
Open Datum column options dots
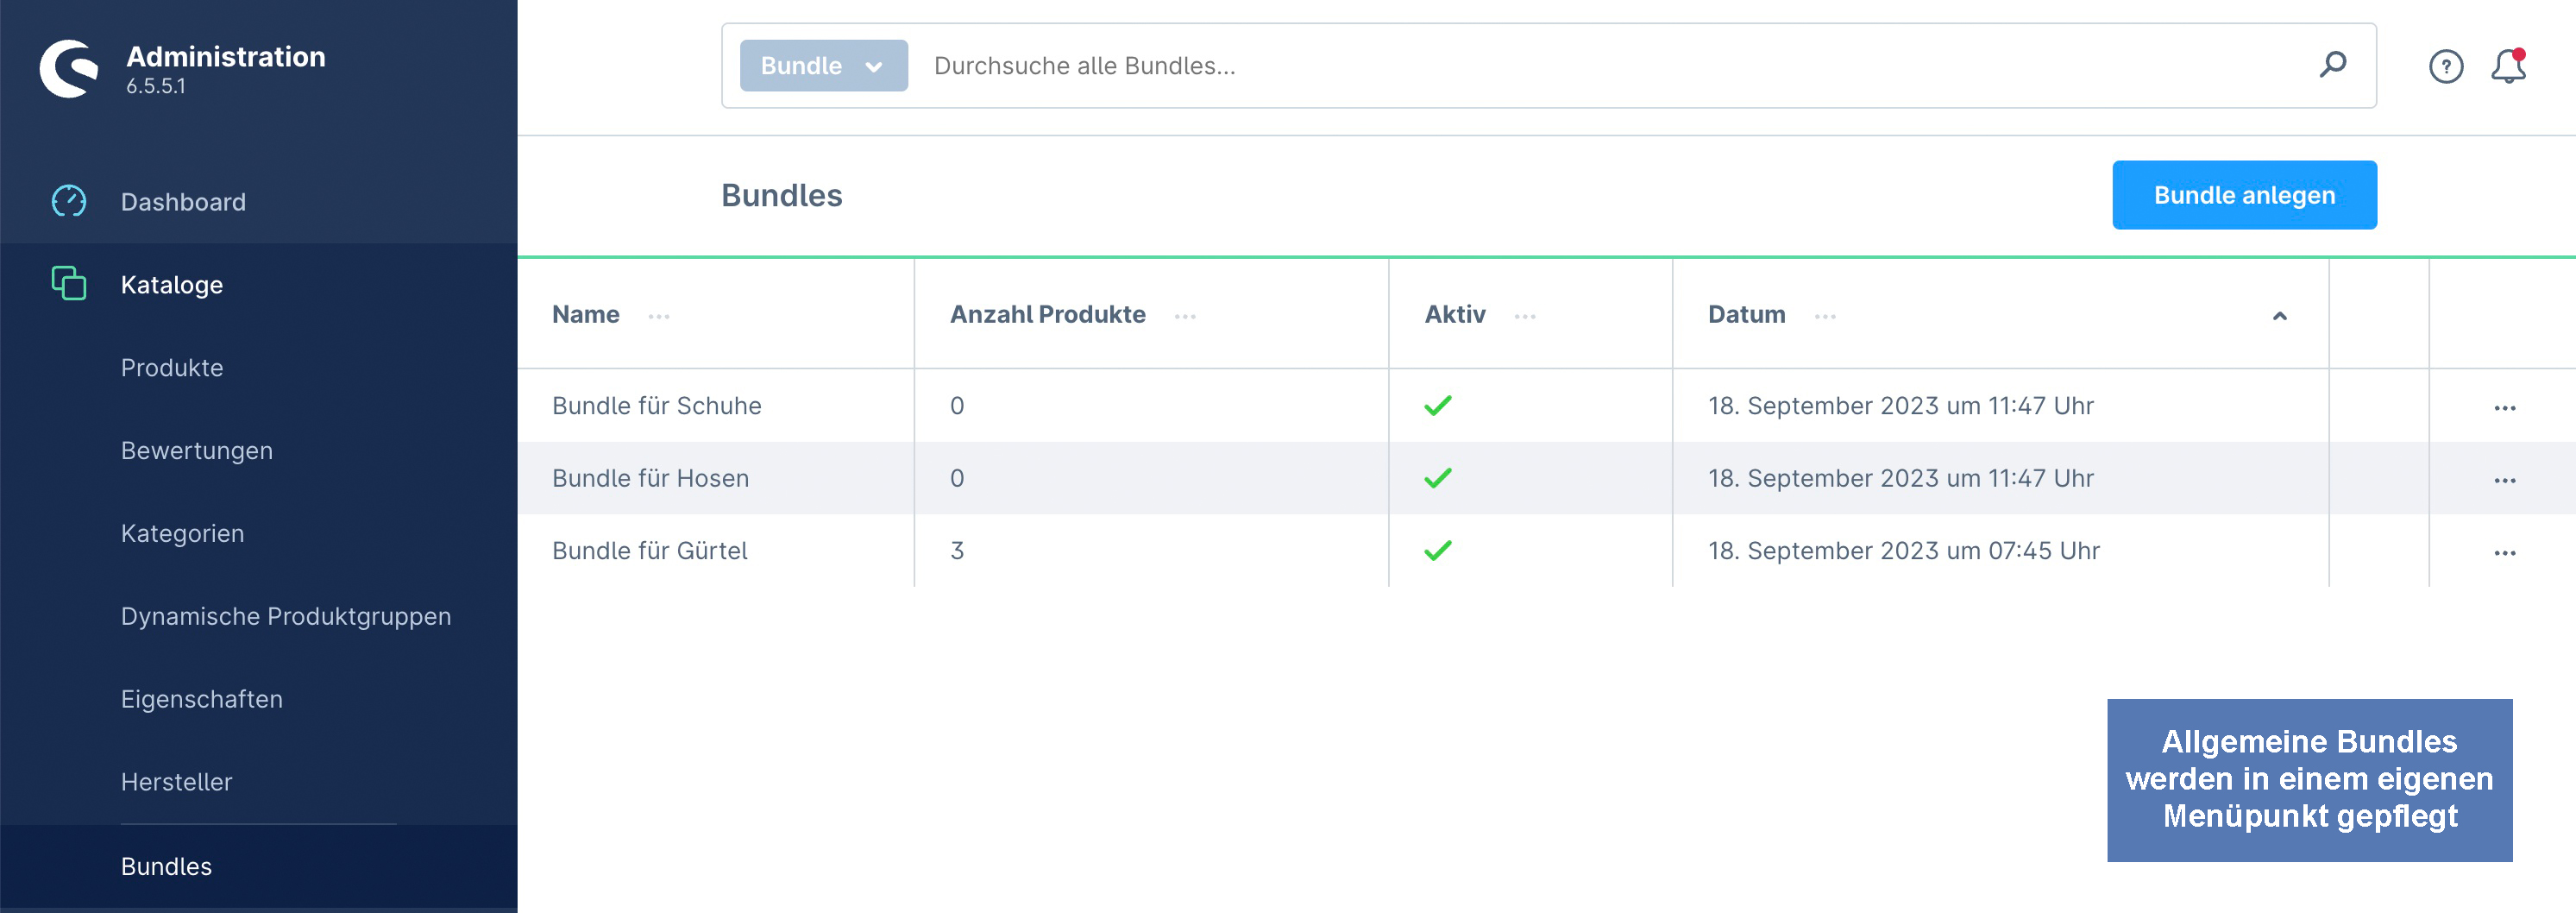(x=1824, y=316)
